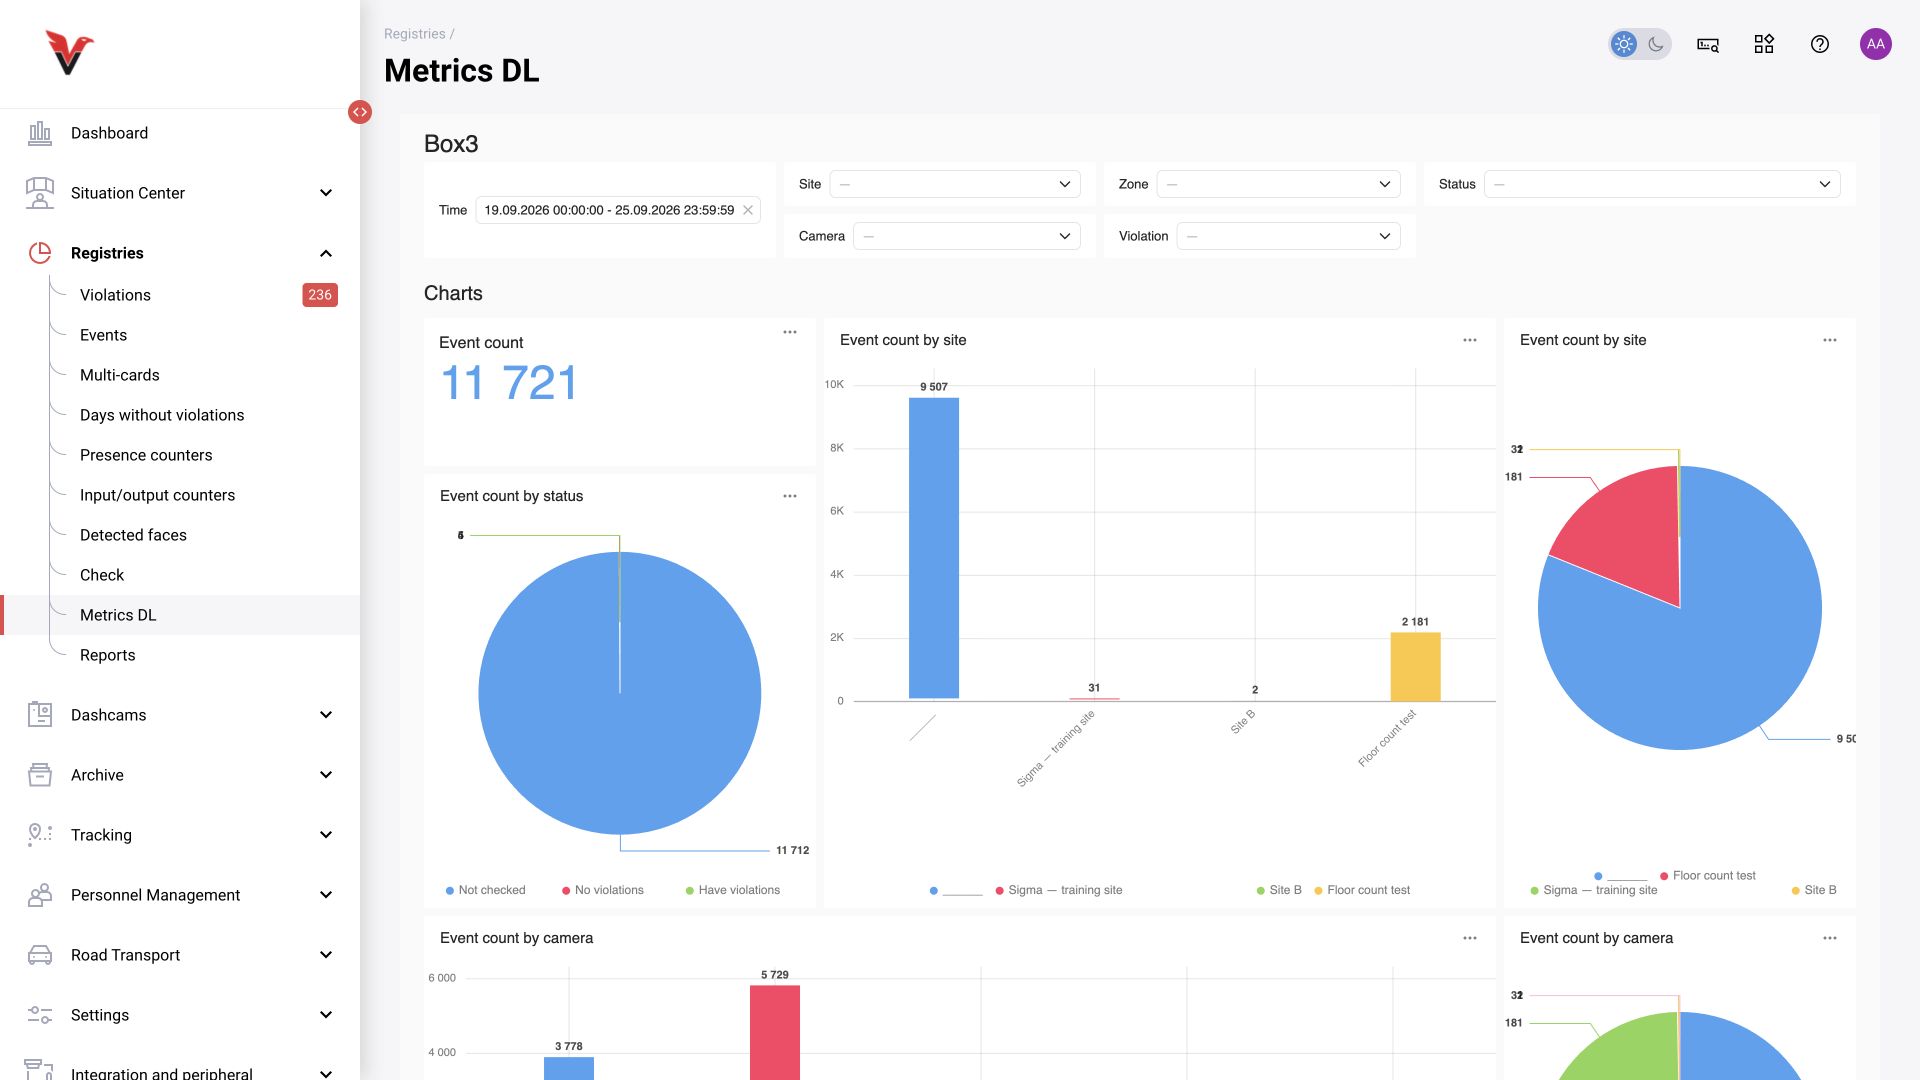Open options for Event count by site bar chart
This screenshot has width=1920, height=1080.
click(x=1470, y=340)
